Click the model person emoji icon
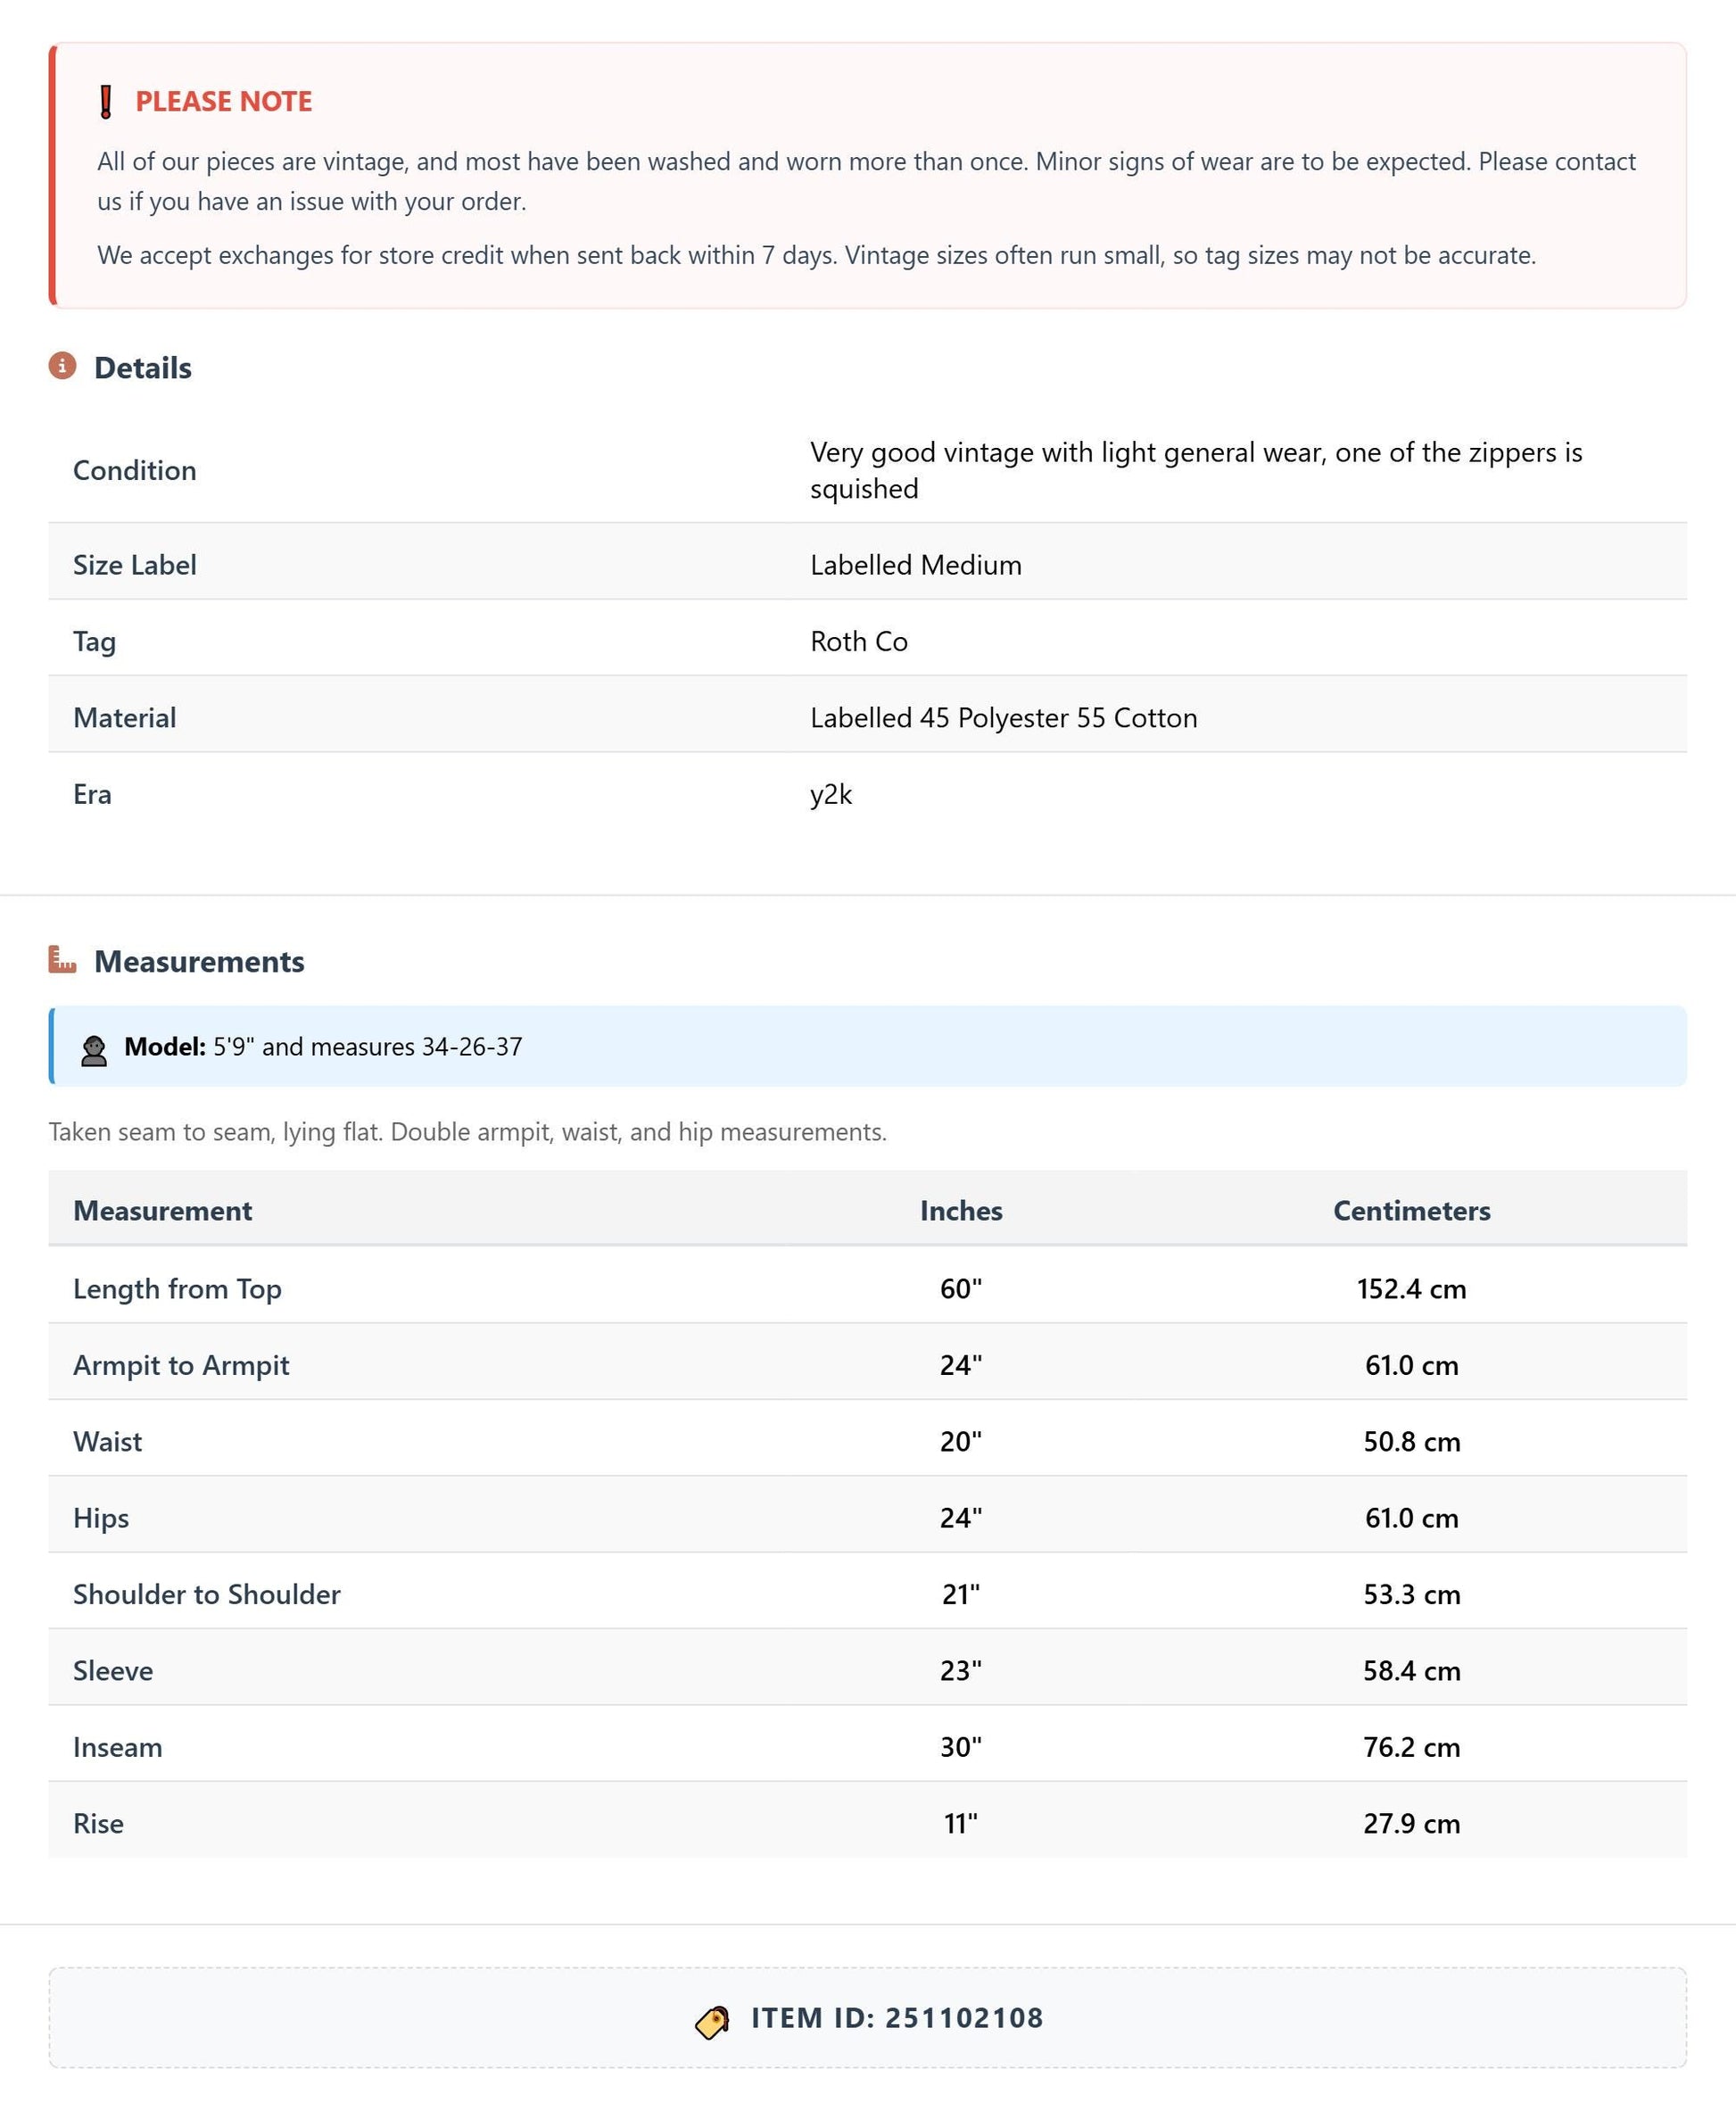 94,1050
